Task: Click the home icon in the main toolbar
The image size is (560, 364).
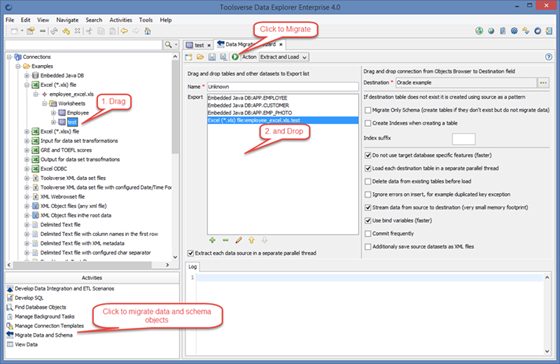Action: coord(147,31)
